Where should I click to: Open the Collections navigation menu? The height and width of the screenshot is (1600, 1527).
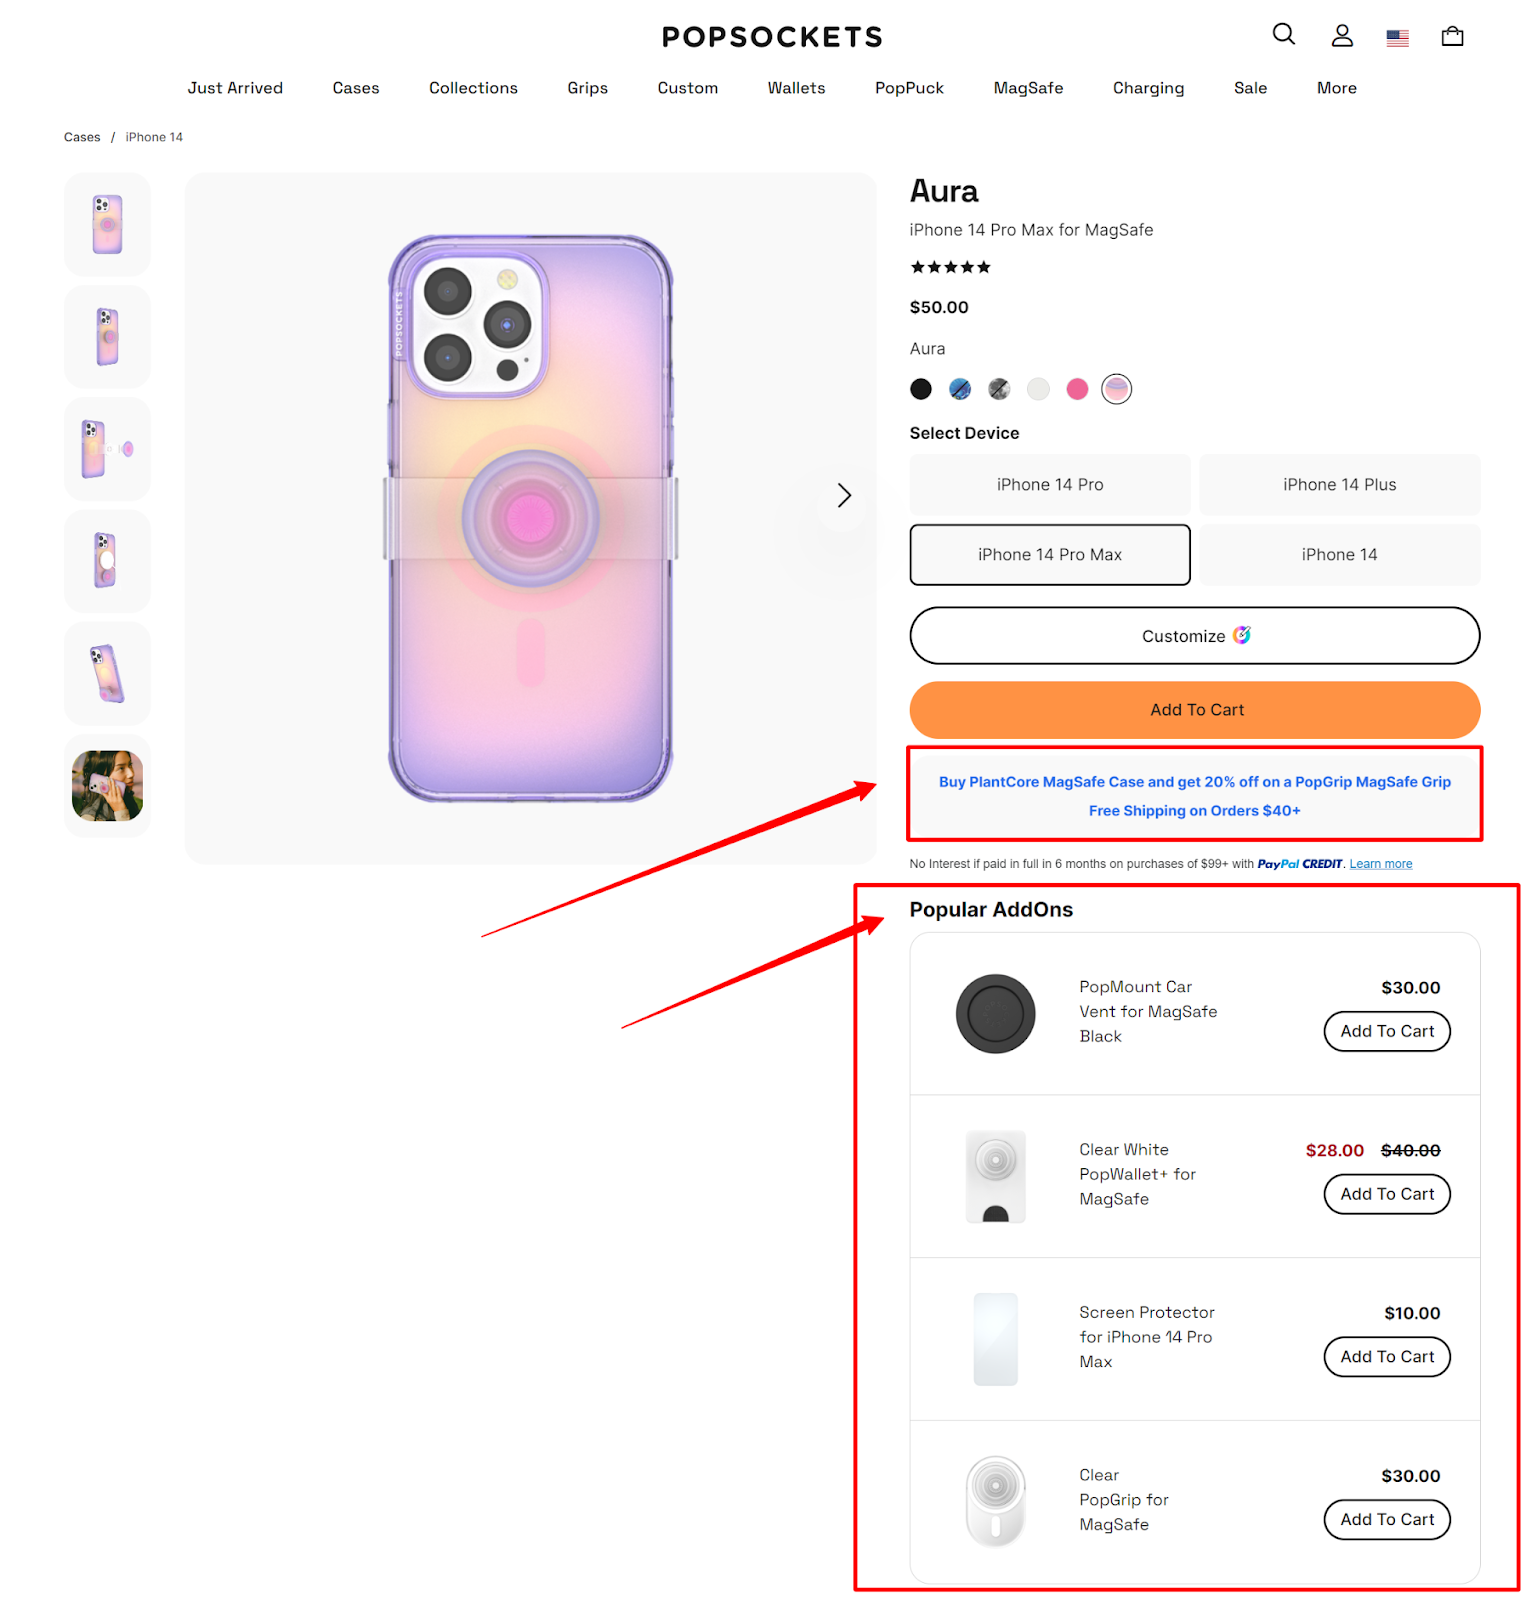[x=473, y=88]
